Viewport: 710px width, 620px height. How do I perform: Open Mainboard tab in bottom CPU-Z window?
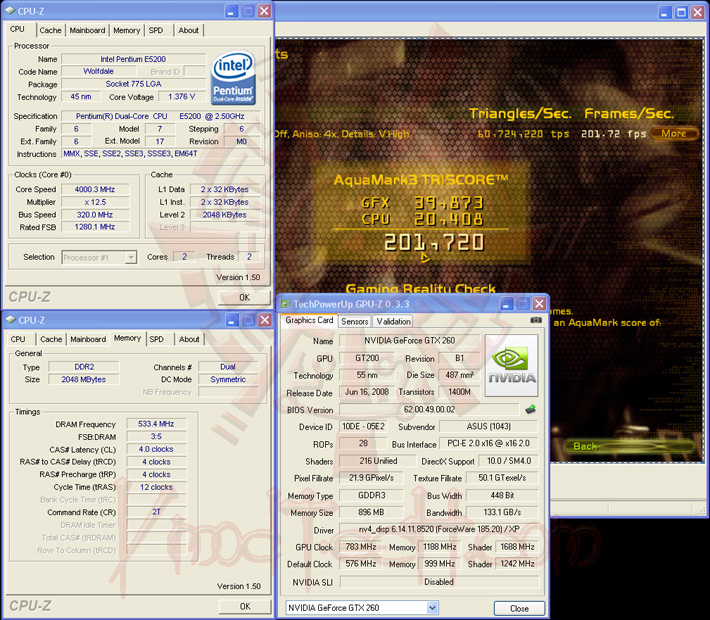pos(88,339)
